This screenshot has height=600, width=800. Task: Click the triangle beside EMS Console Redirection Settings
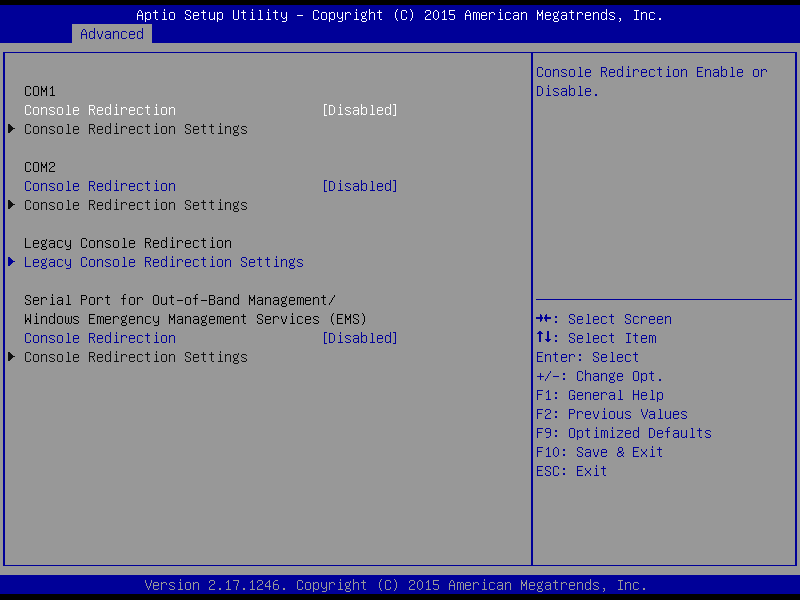pyautogui.click(x=11, y=357)
